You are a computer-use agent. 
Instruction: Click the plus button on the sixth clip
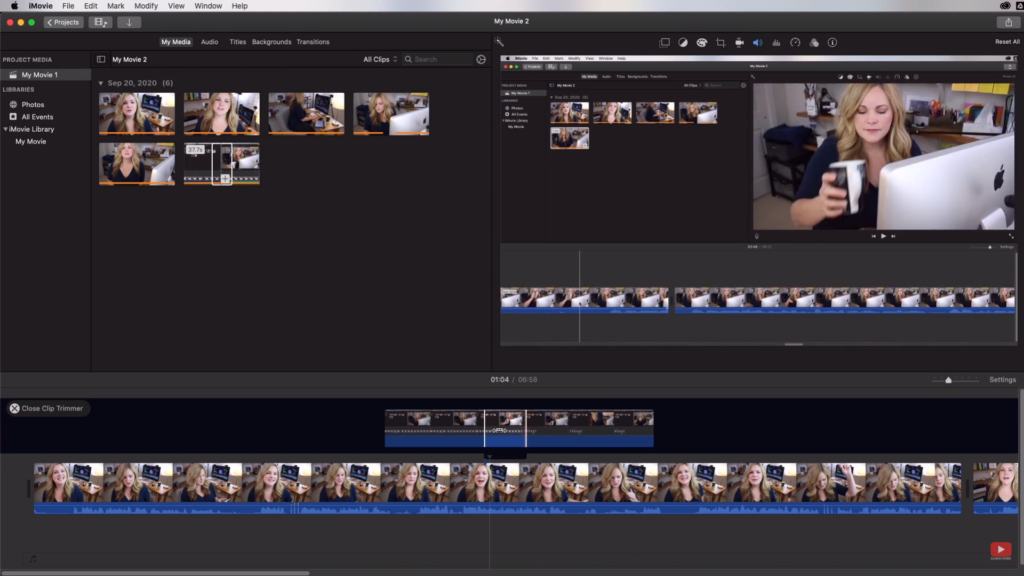[225, 178]
